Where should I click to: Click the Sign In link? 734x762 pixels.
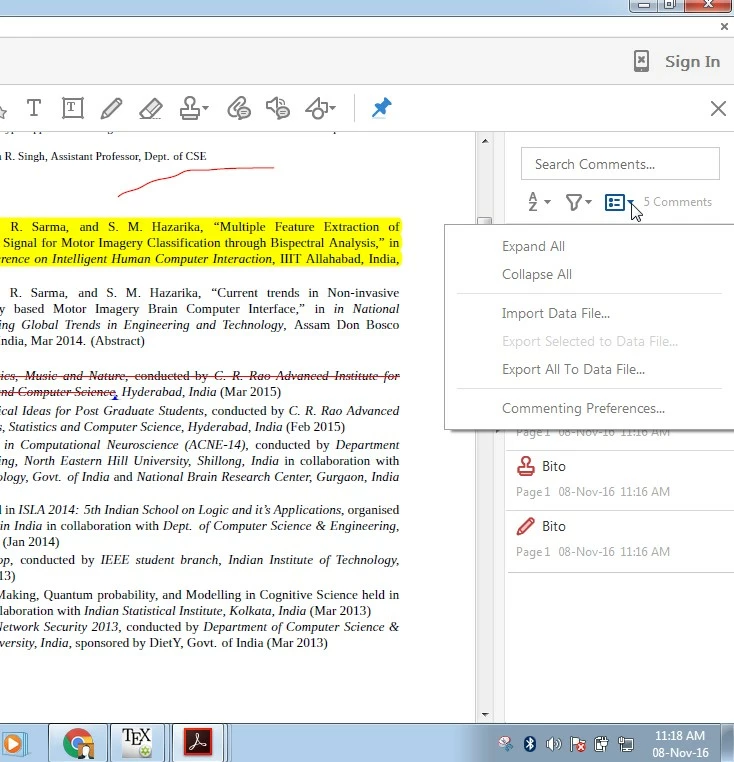click(692, 62)
